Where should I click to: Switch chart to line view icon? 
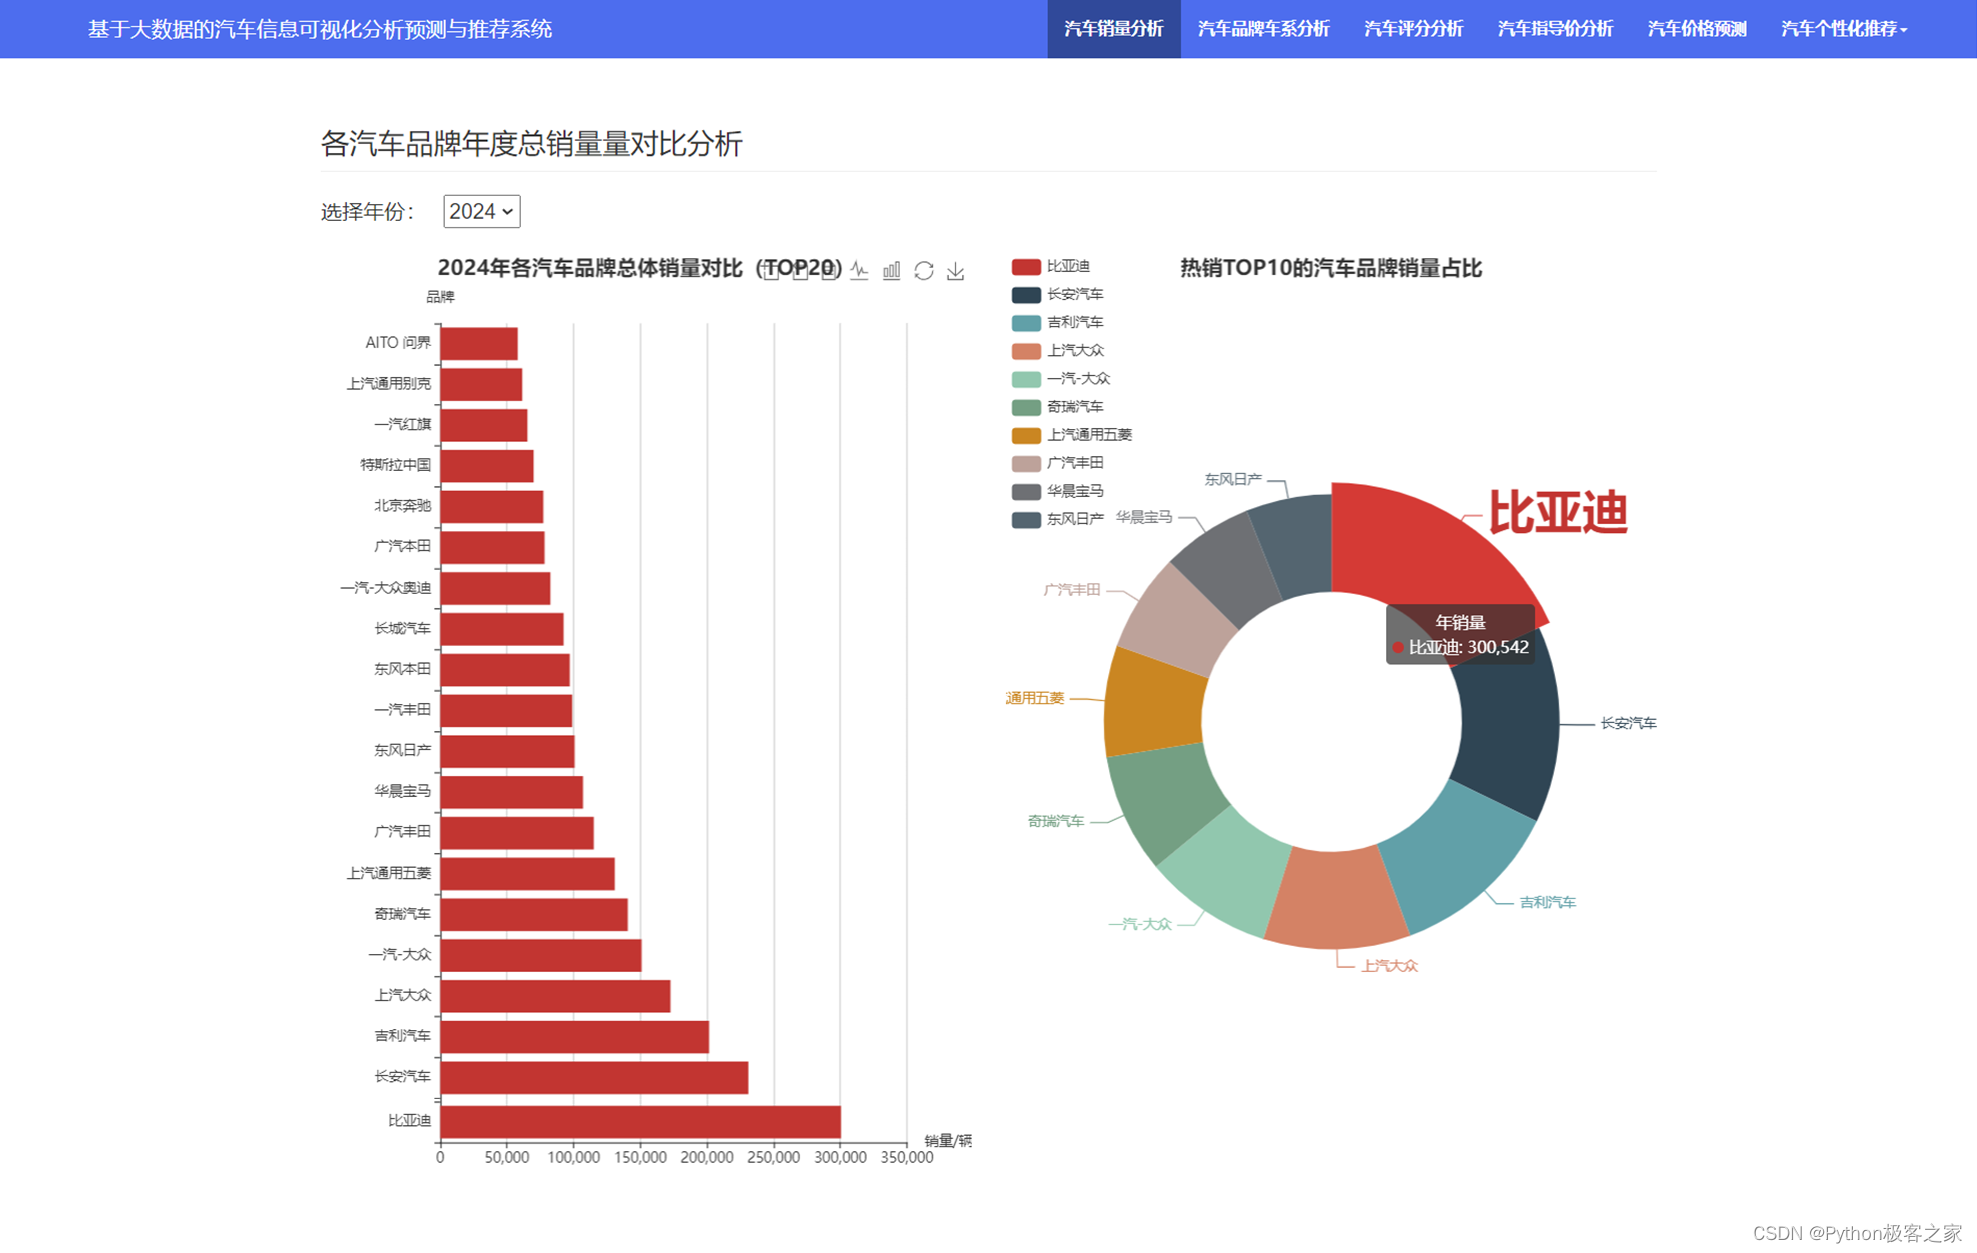click(x=860, y=270)
